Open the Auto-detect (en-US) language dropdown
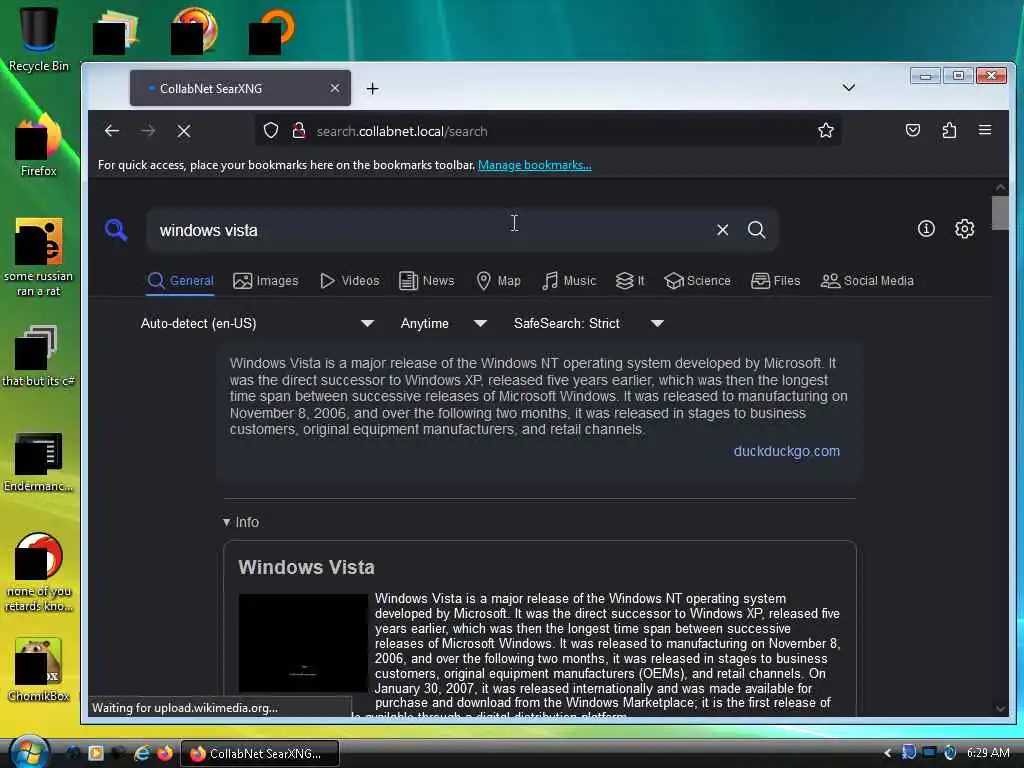Image resolution: width=1024 pixels, height=768 pixels. (x=257, y=323)
